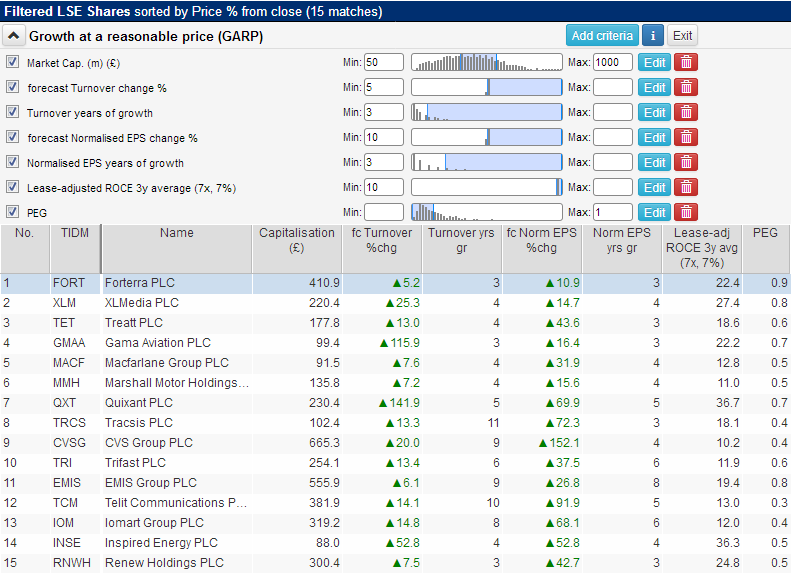Click the TRI ticker cell

[75, 463]
